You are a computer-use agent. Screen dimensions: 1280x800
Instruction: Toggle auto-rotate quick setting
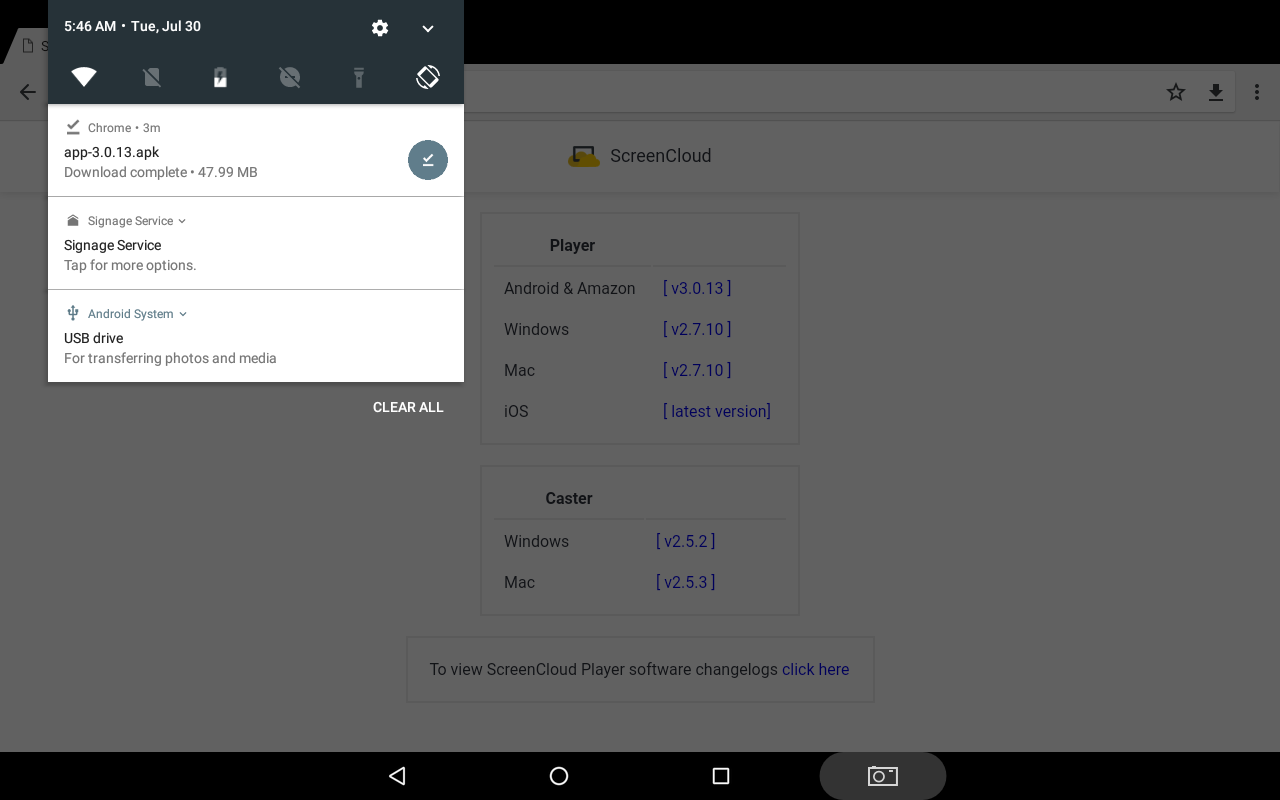[x=428, y=77]
